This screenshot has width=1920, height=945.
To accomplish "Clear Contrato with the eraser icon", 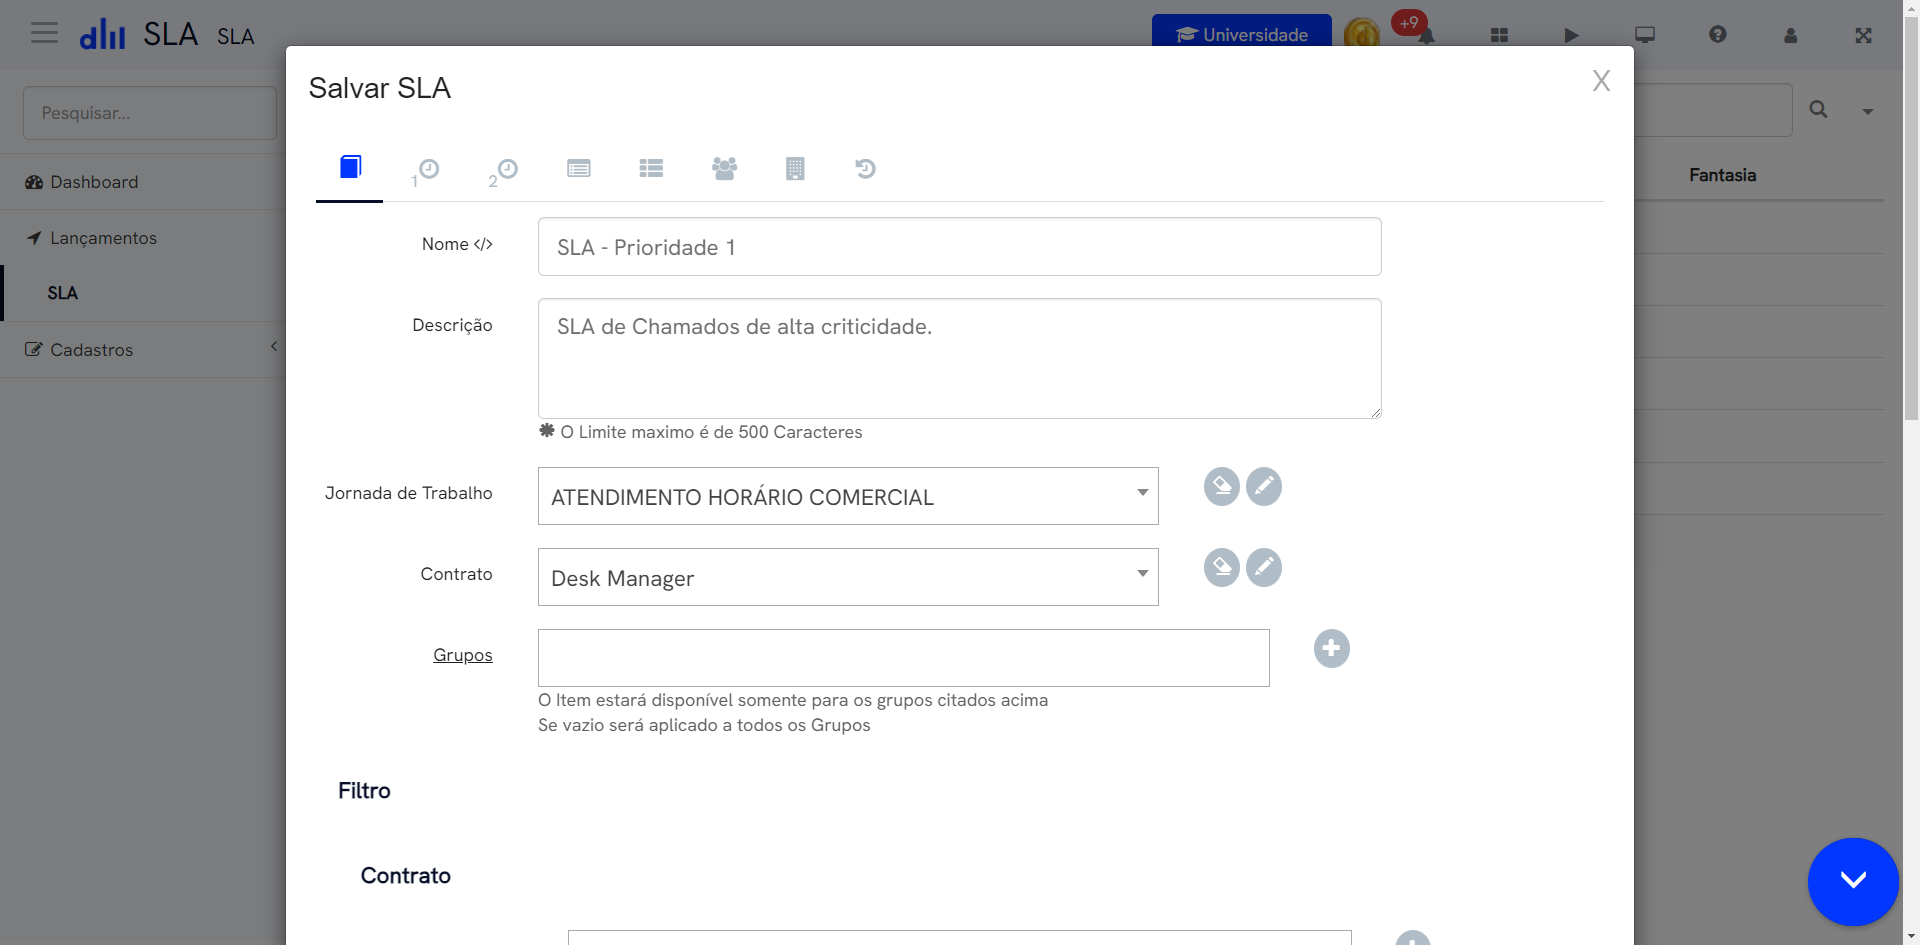I will 1222,568.
